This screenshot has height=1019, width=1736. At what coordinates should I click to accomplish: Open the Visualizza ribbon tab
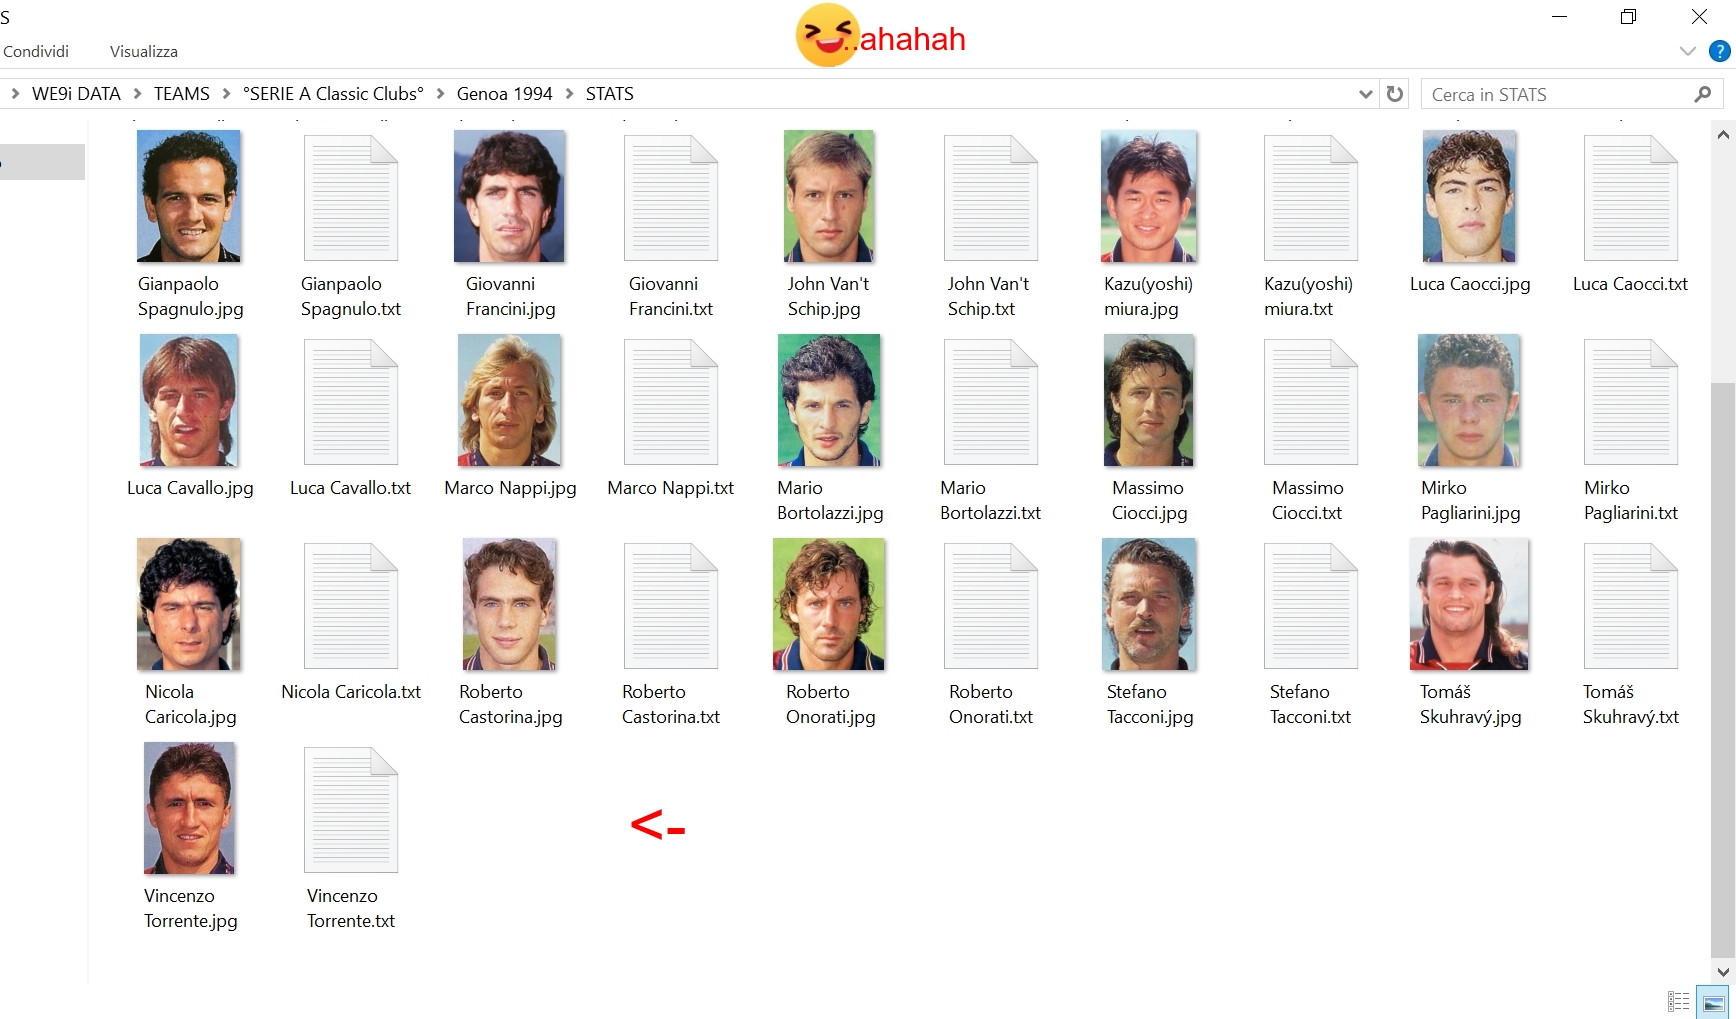point(144,51)
